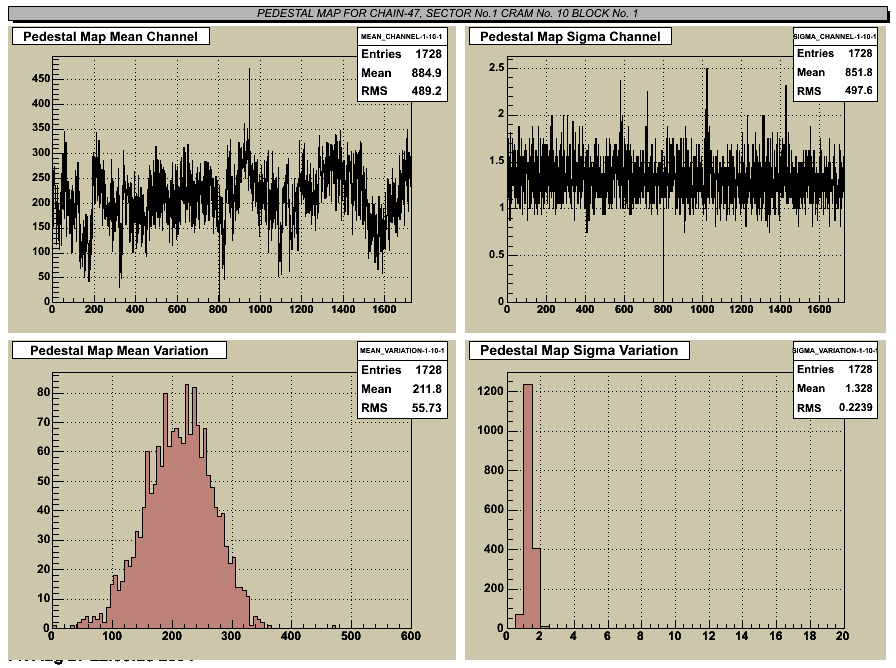The height and width of the screenshot is (668, 896).
Task: Click y-axis label 1200 on Sigma Variation plot
Action: pyautogui.click(x=490, y=391)
